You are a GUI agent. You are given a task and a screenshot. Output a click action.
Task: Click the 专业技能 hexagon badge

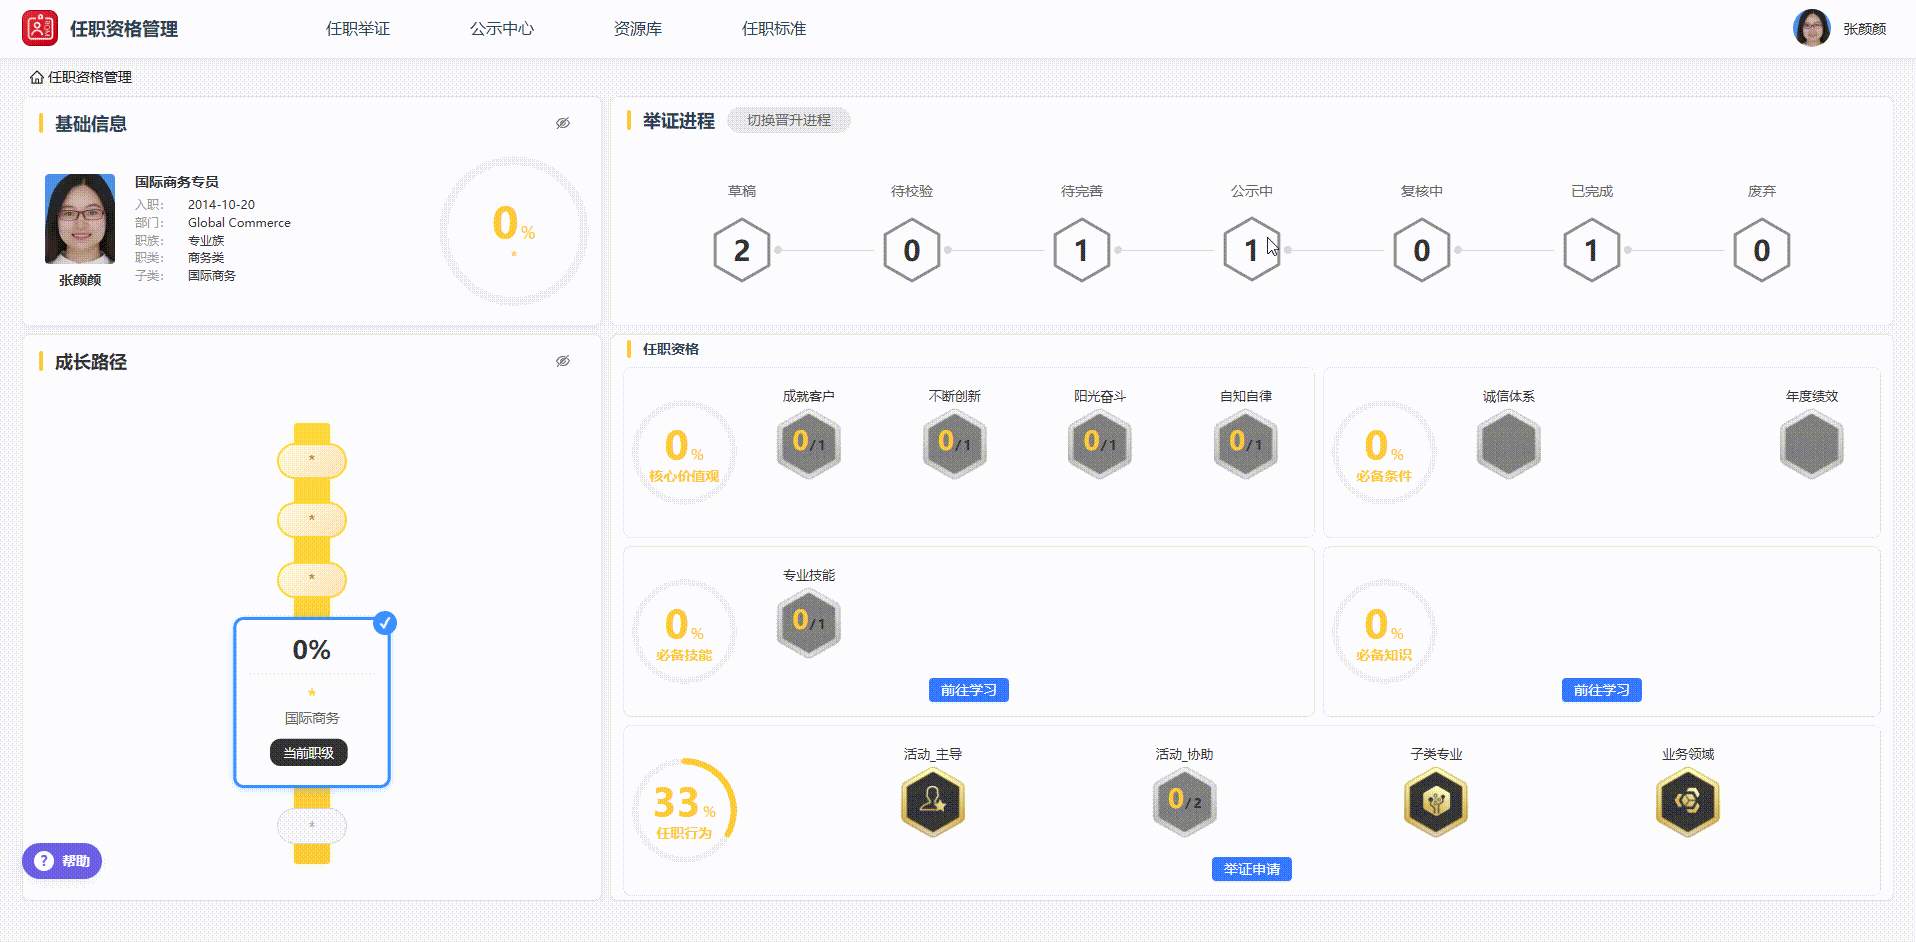coord(808,622)
